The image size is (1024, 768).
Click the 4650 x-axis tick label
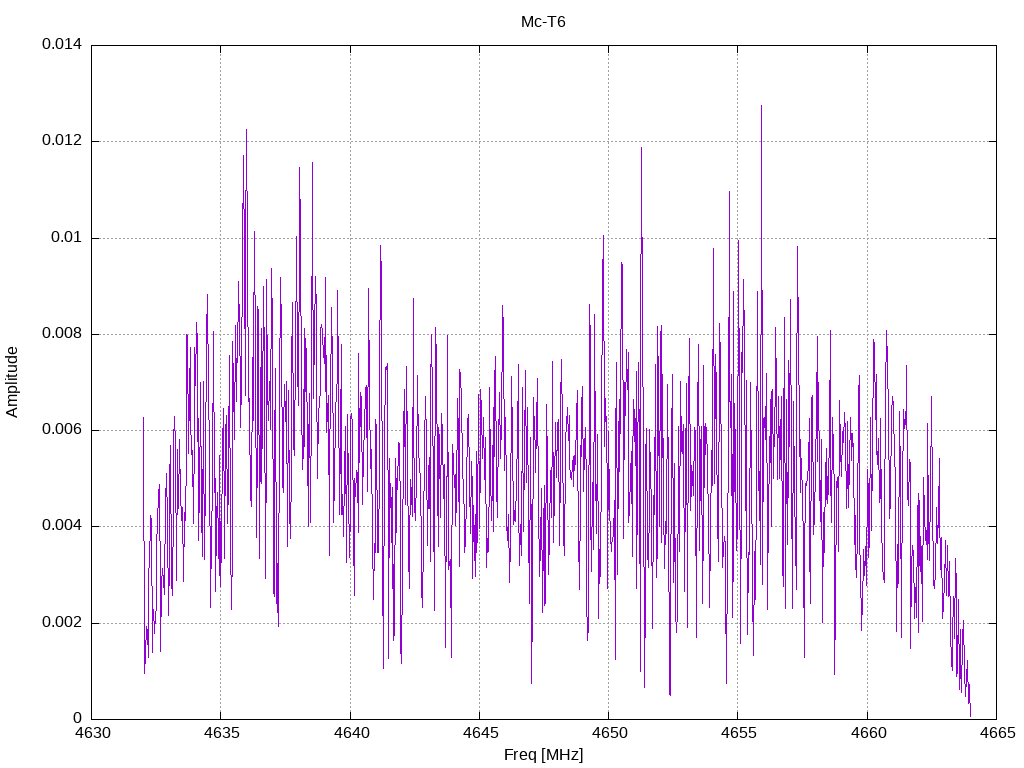tap(609, 733)
